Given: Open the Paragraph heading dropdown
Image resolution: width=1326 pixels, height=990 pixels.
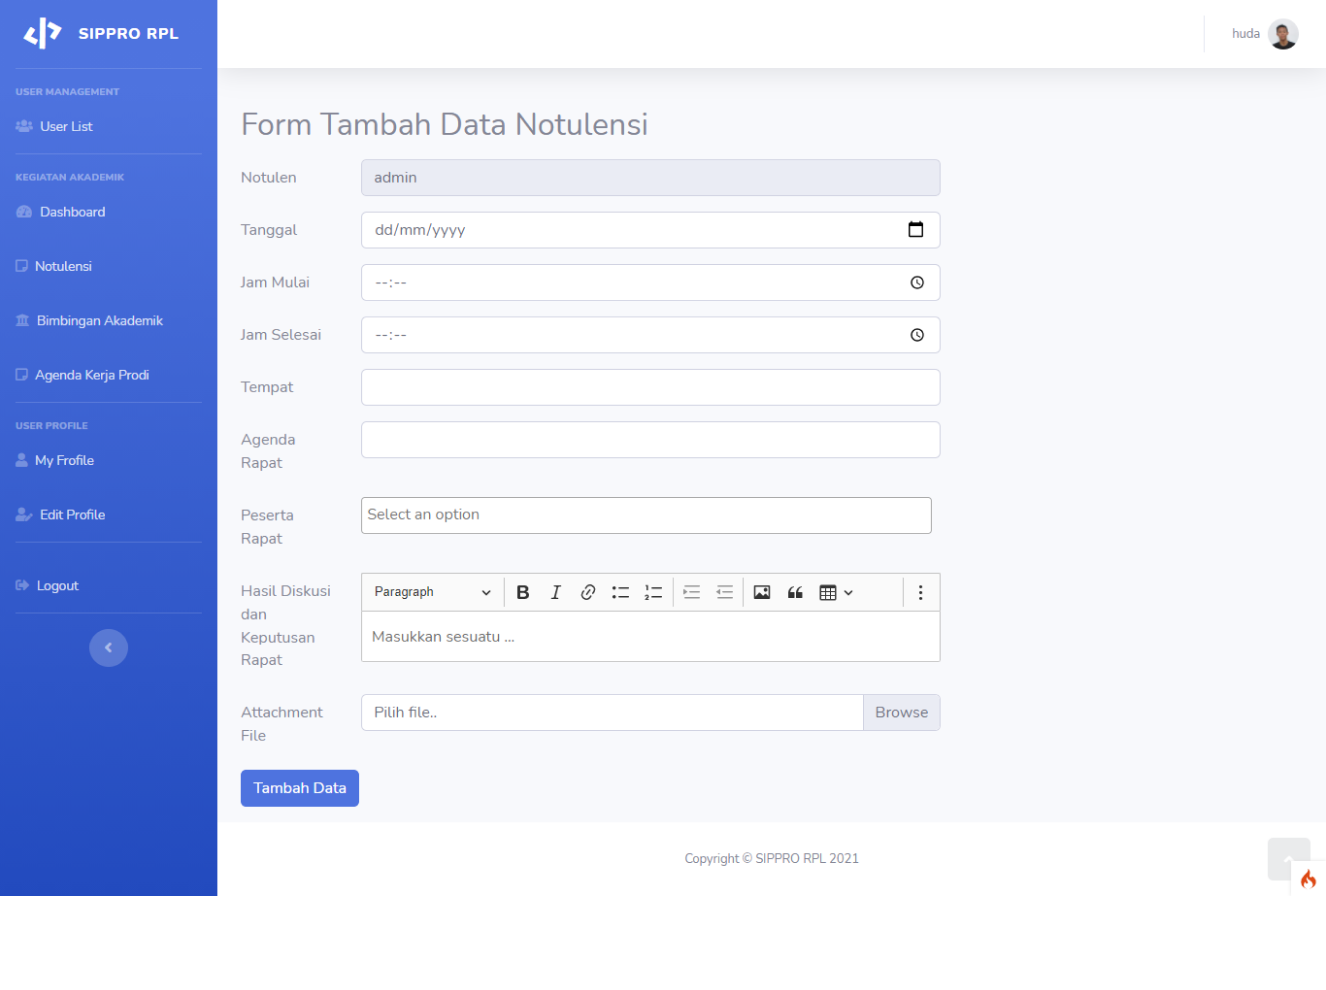Looking at the screenshot, I should [x=432, y=592].
